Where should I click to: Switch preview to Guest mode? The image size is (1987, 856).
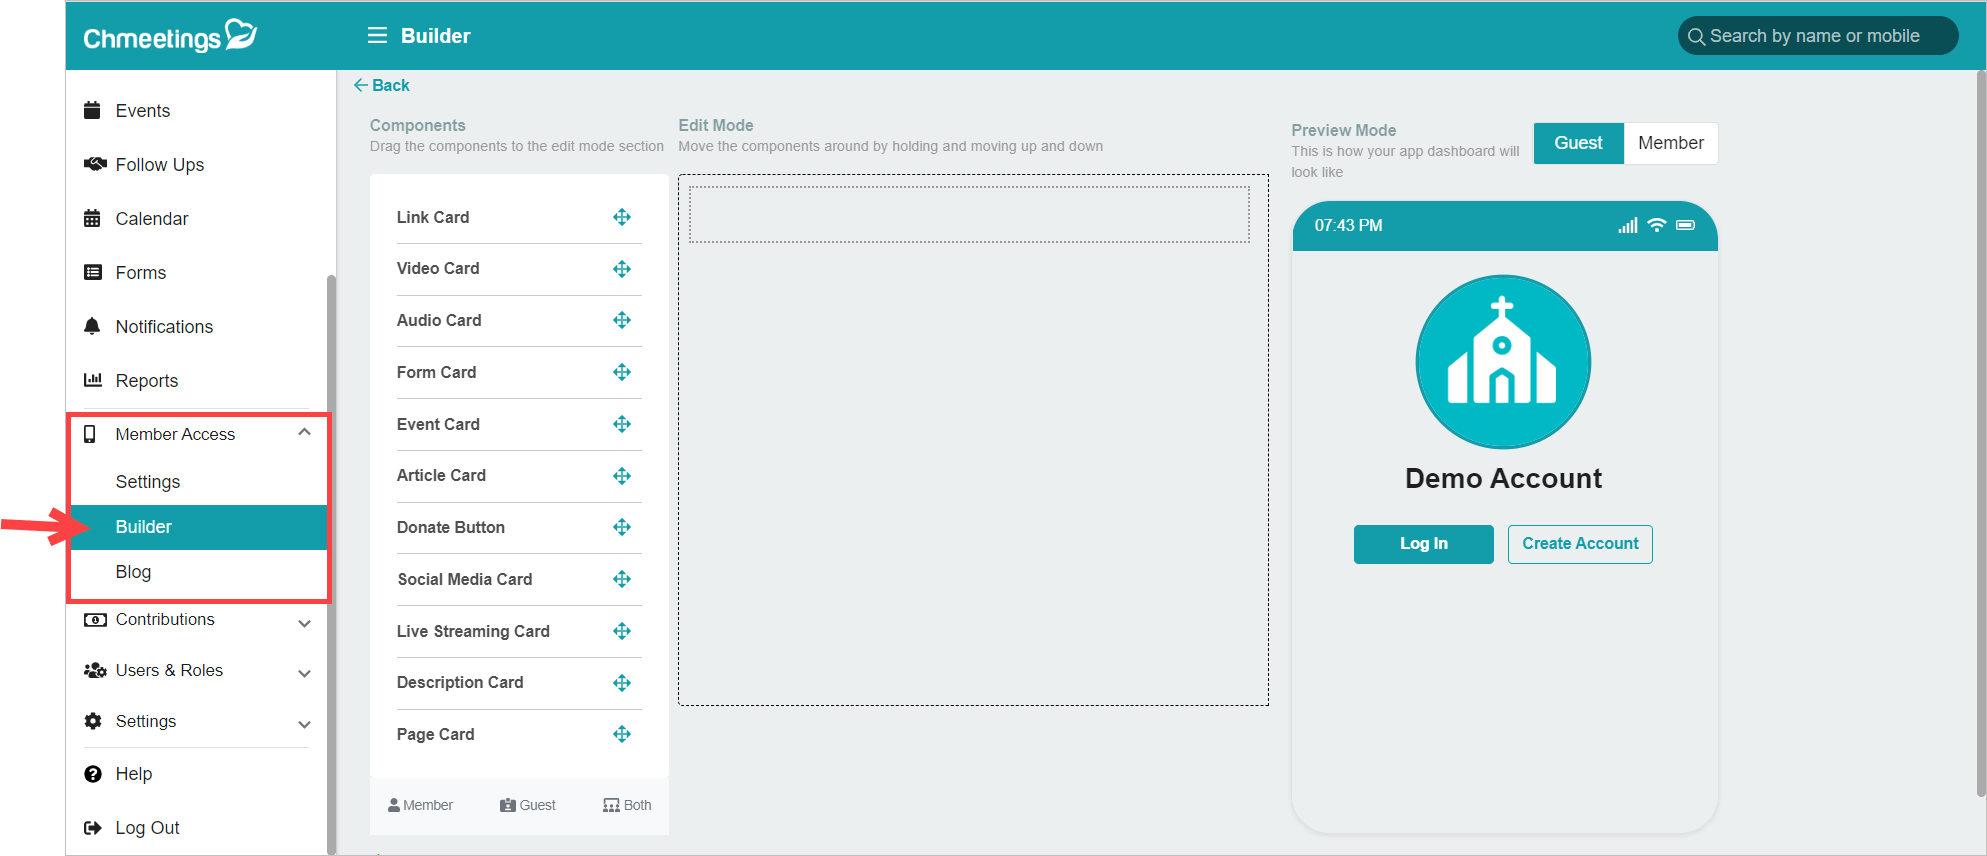pyautogui.click(x=1578, y=143)
